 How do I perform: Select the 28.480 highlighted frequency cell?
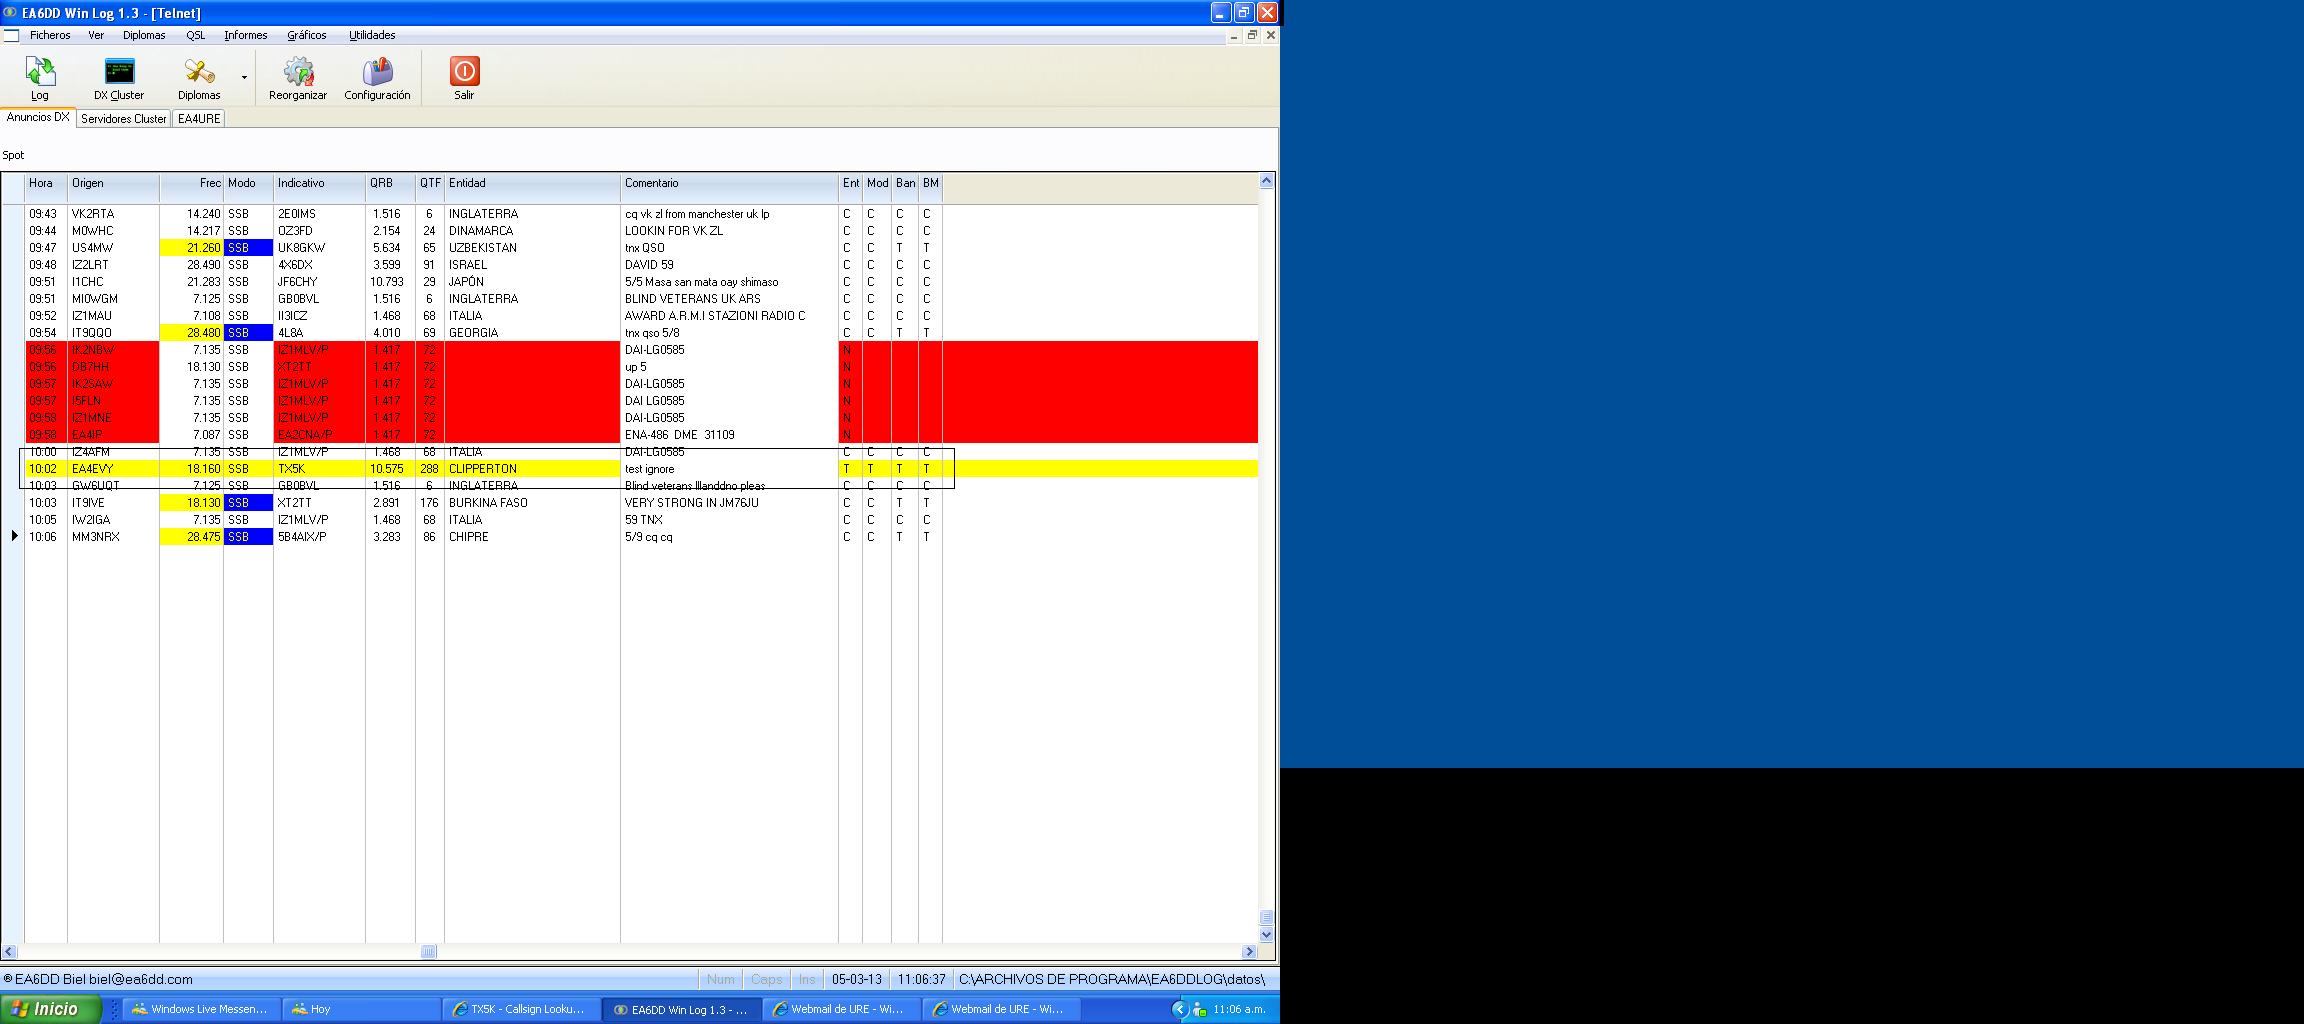[x=191, y=333]
